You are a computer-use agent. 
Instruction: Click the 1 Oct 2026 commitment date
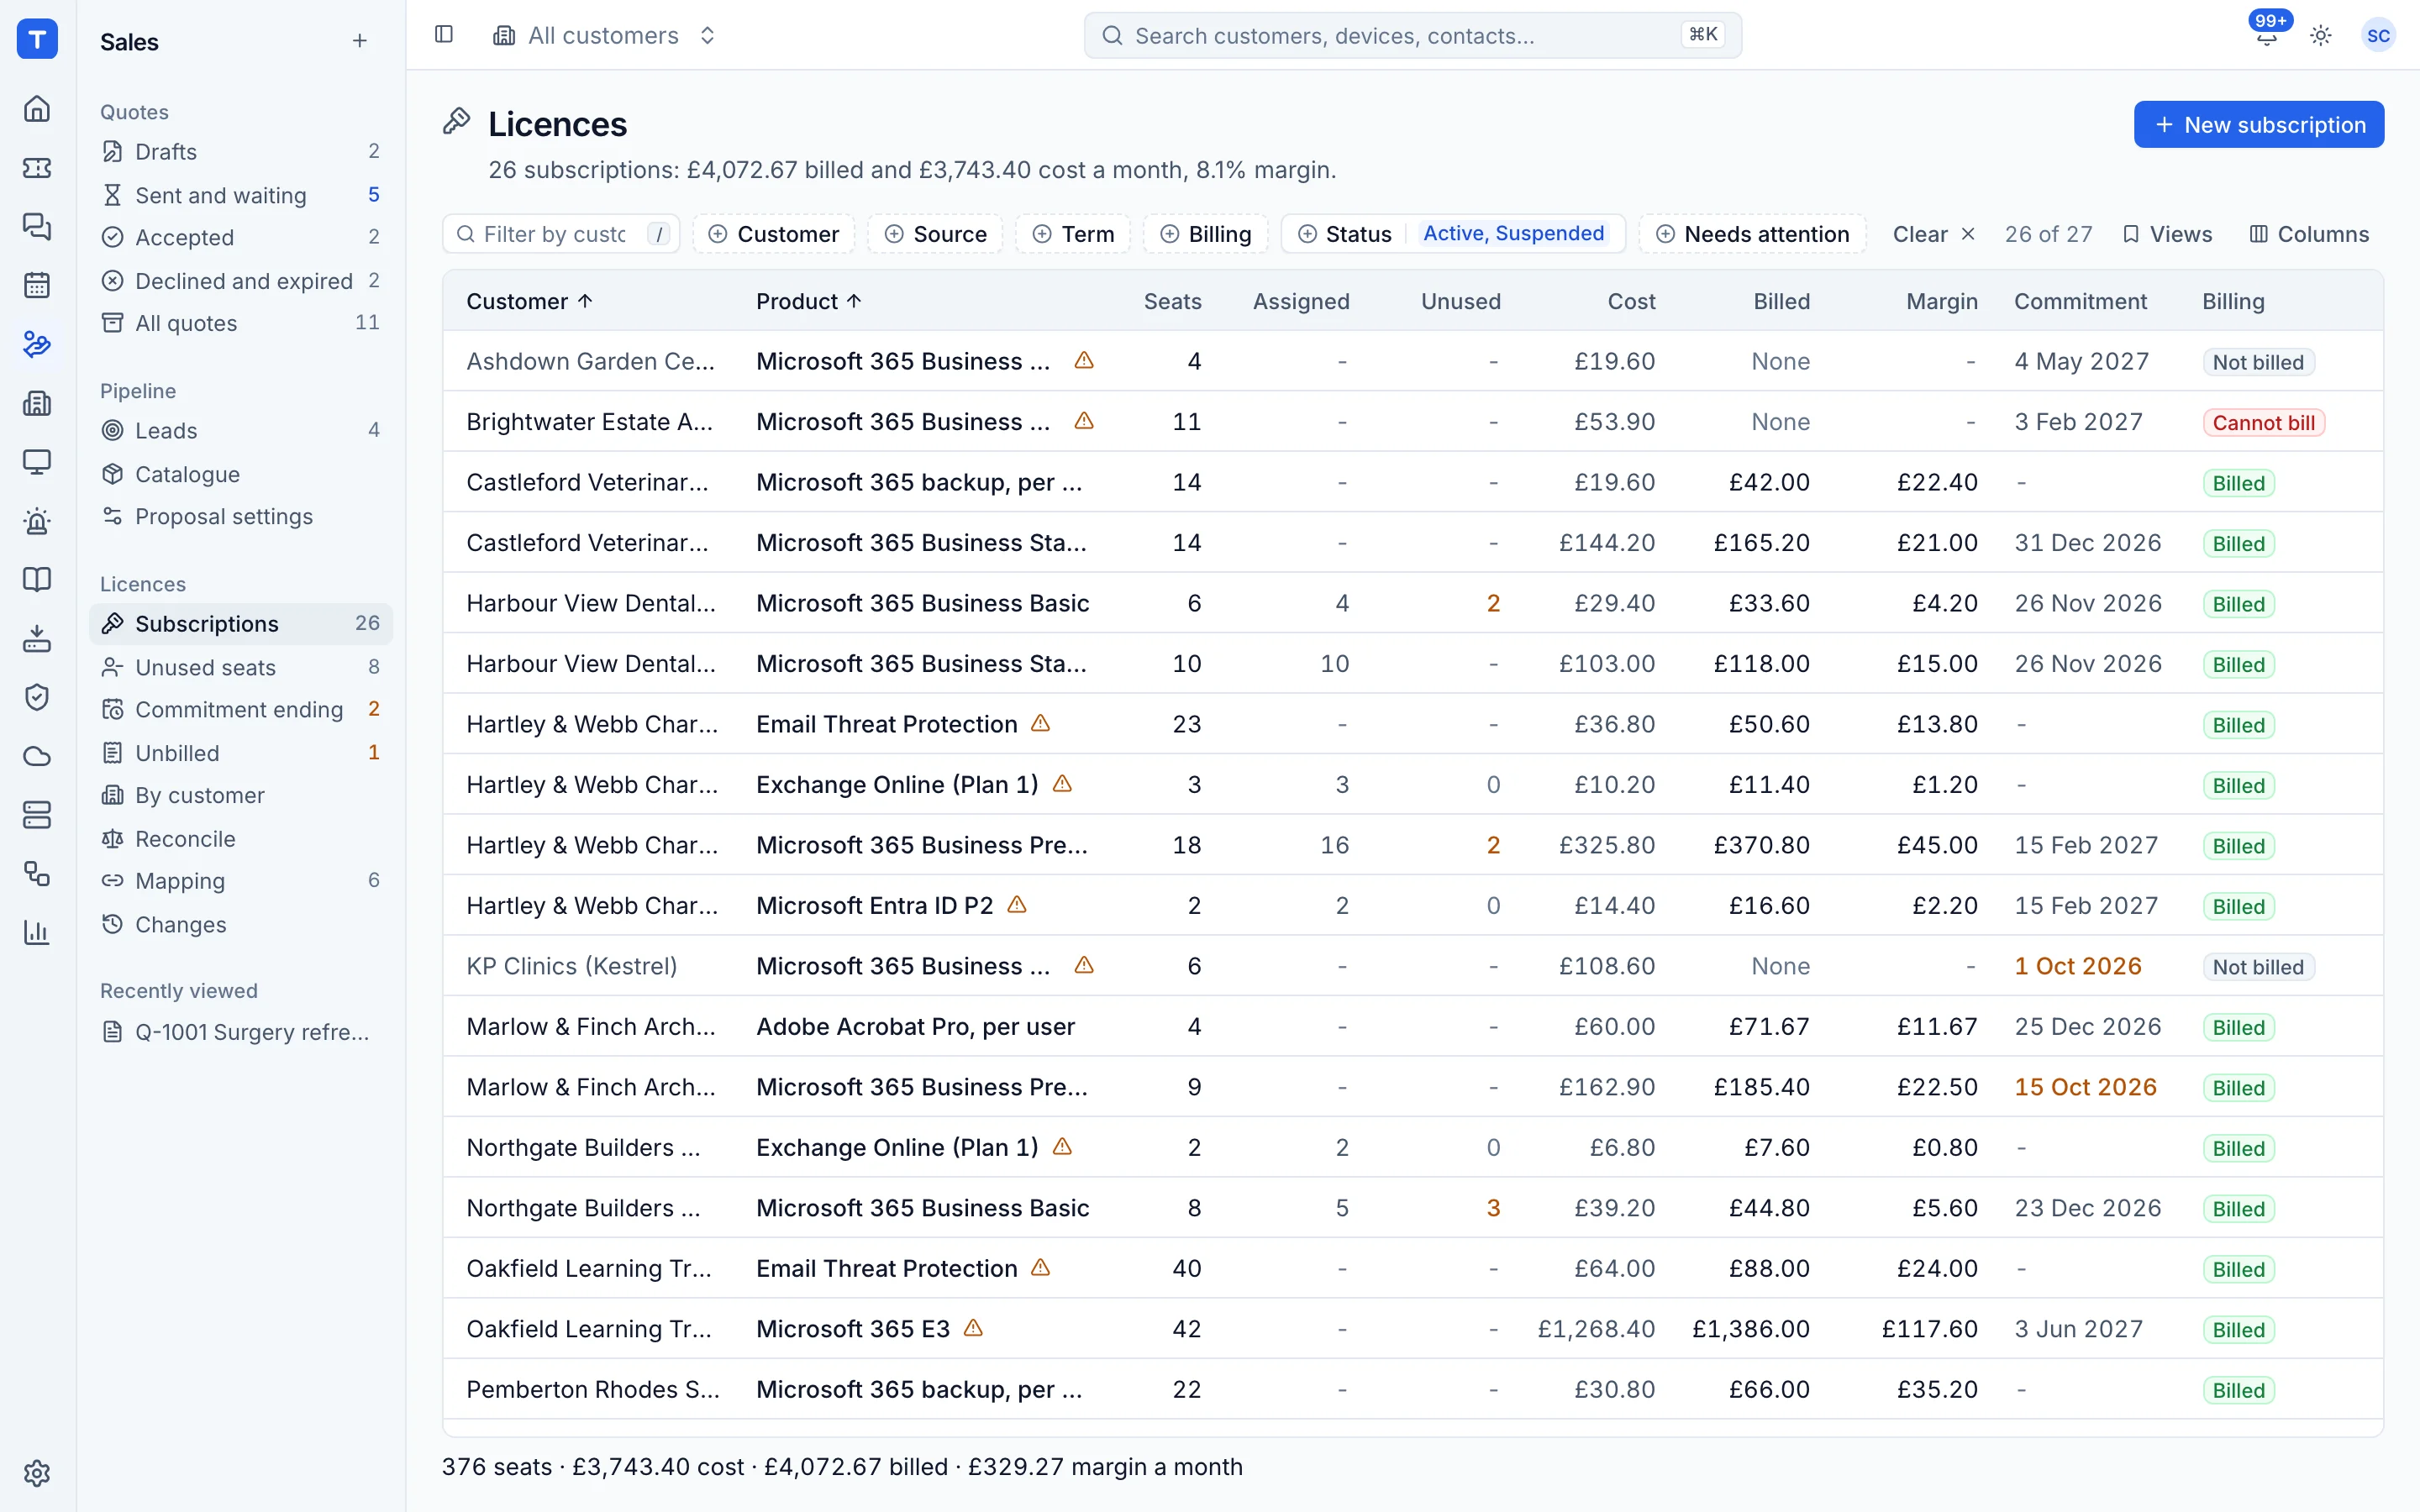coord(2077,965)
